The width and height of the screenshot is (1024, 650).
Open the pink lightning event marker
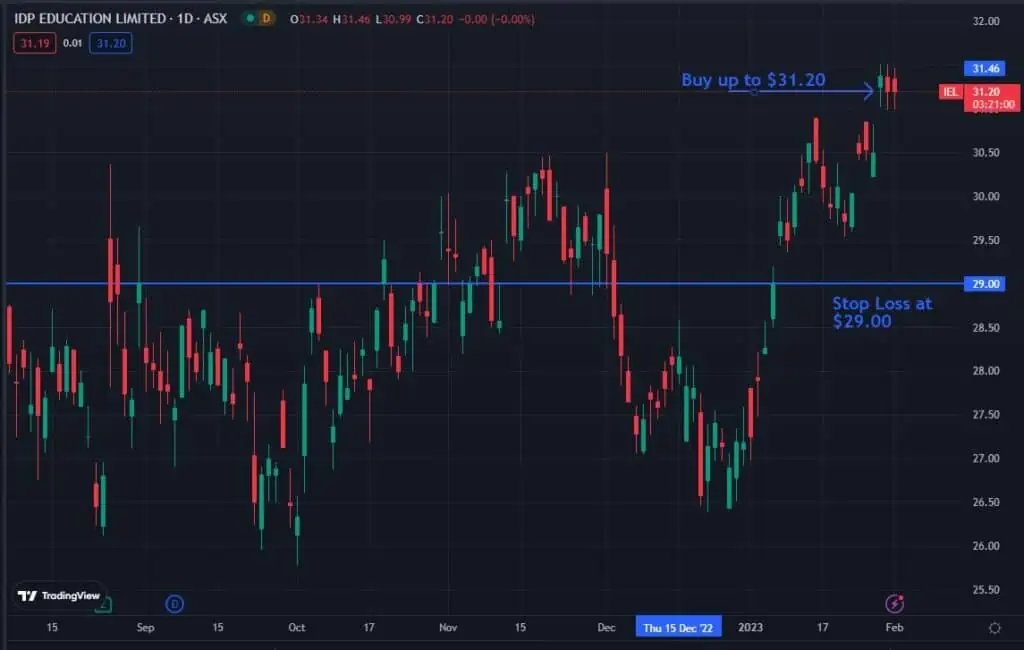pos(895,603)
